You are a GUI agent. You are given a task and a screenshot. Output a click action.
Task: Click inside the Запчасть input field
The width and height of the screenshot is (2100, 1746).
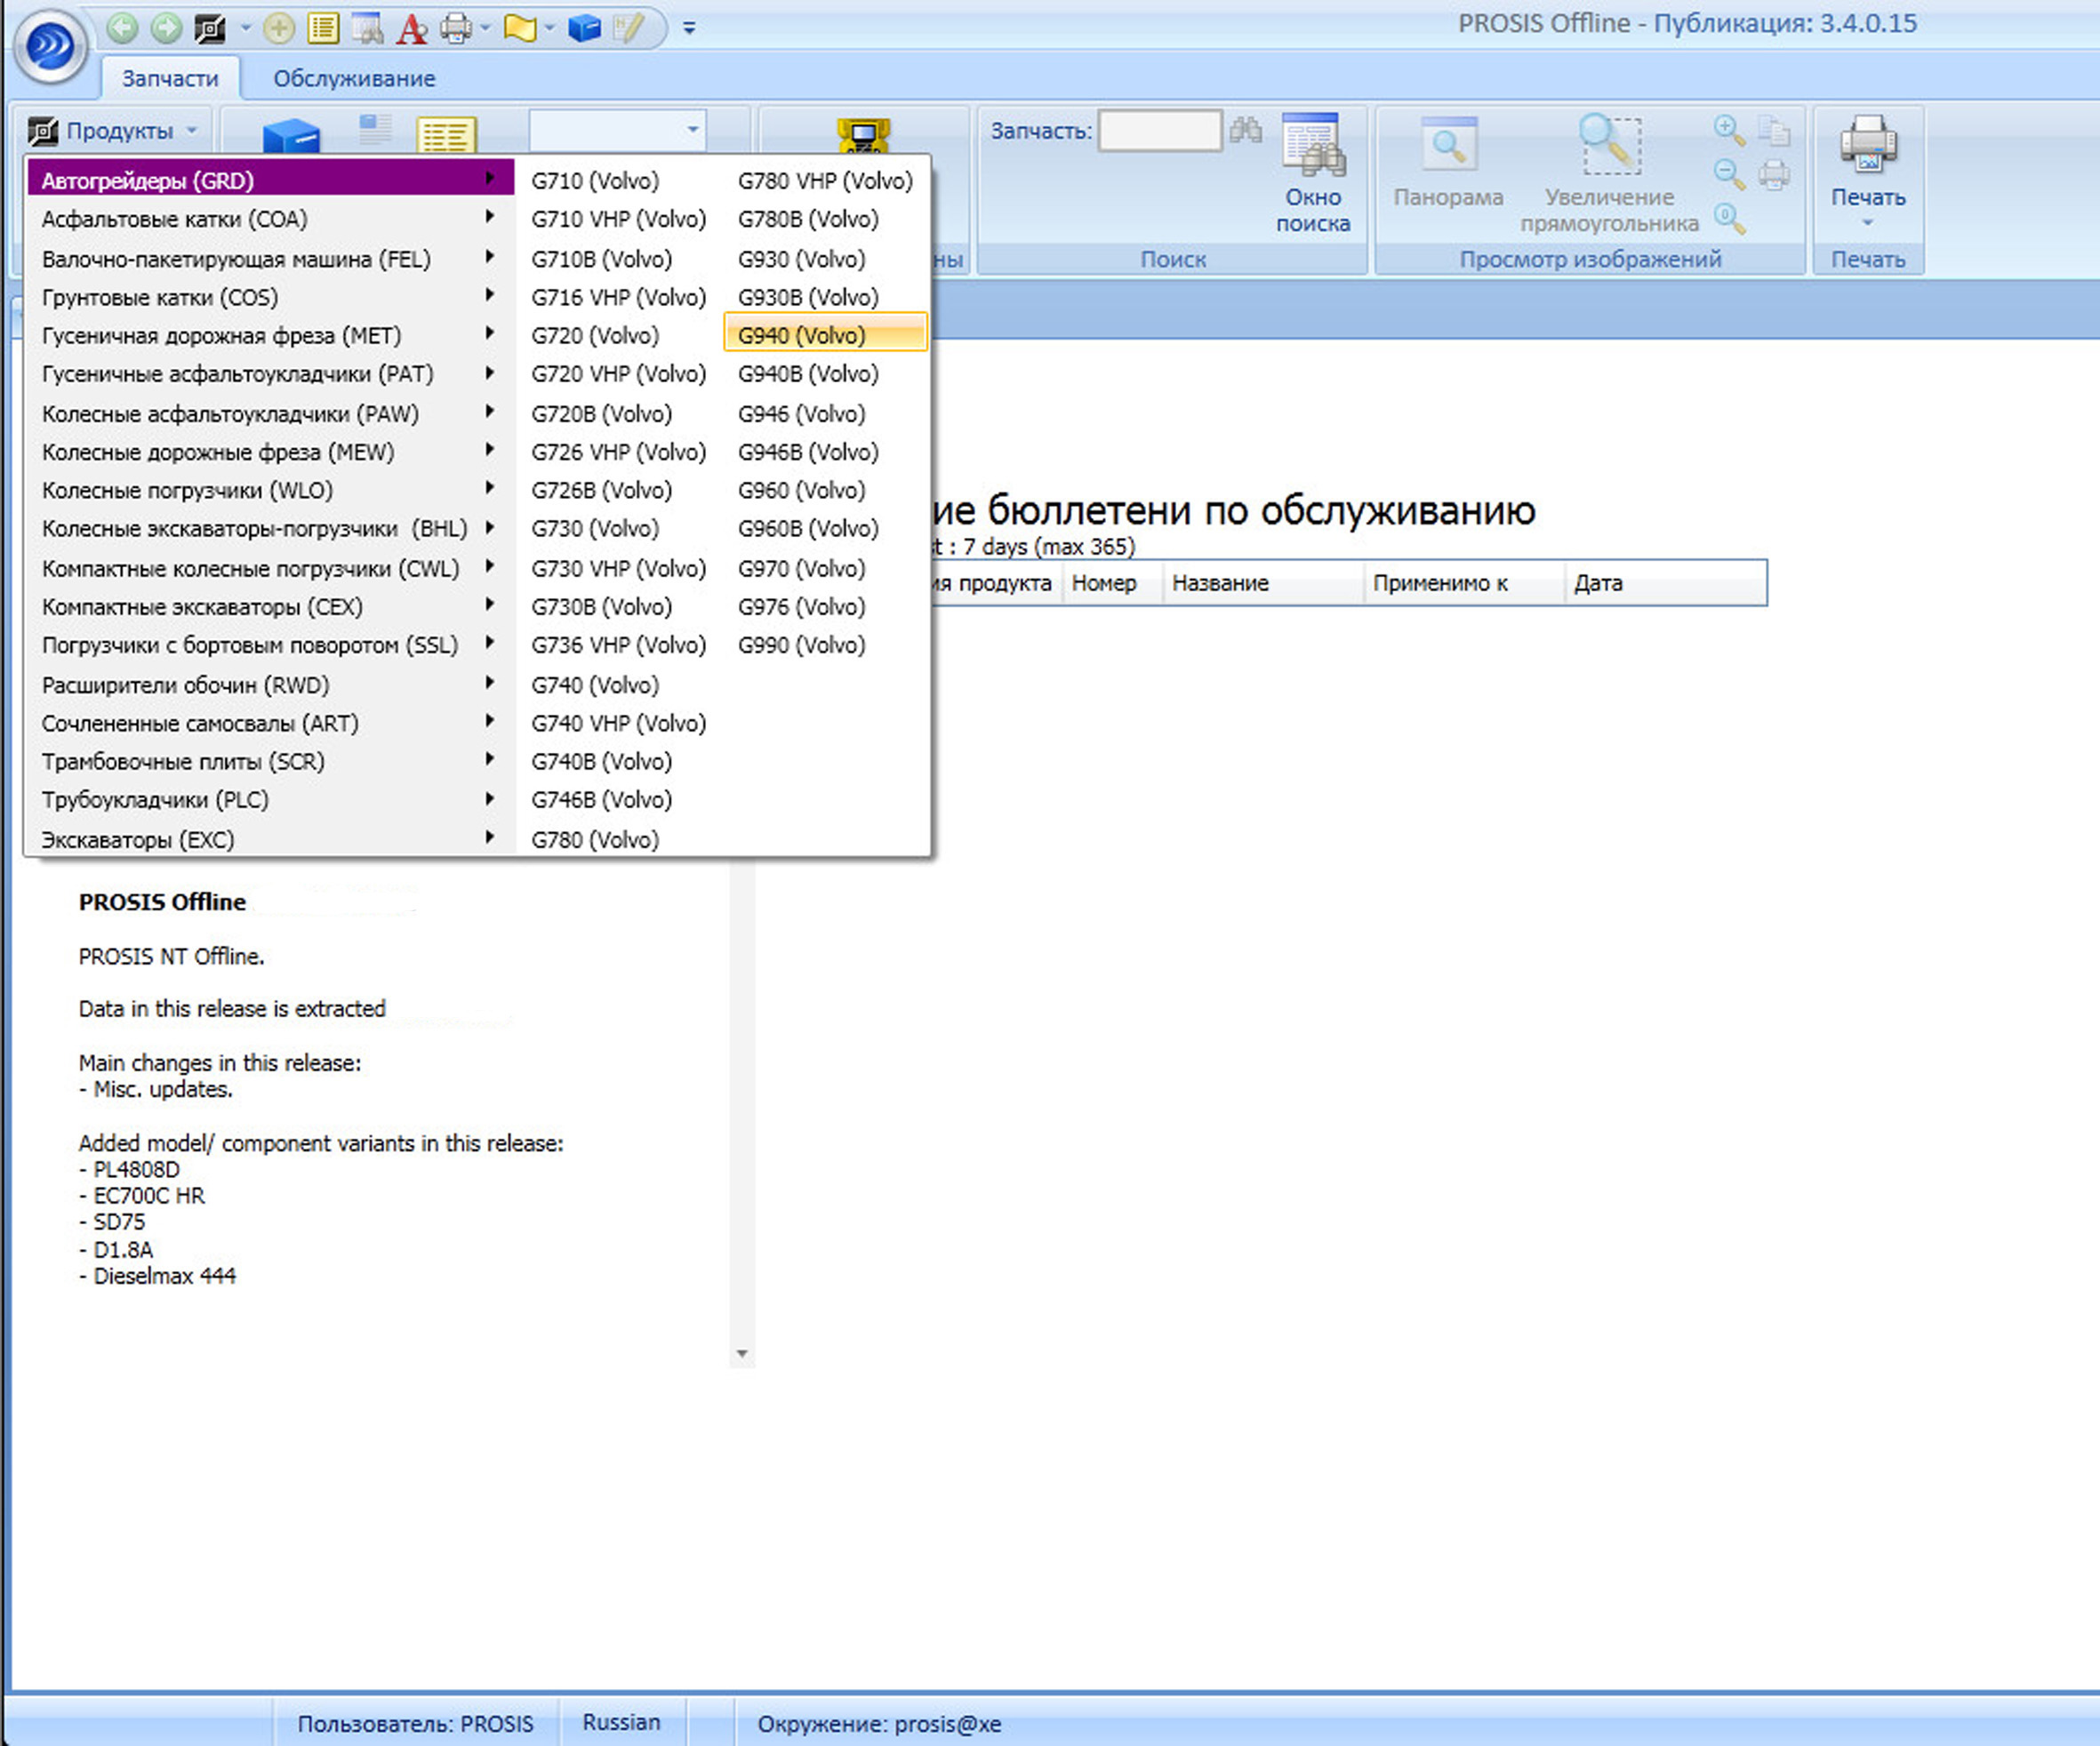[1159, 131]
